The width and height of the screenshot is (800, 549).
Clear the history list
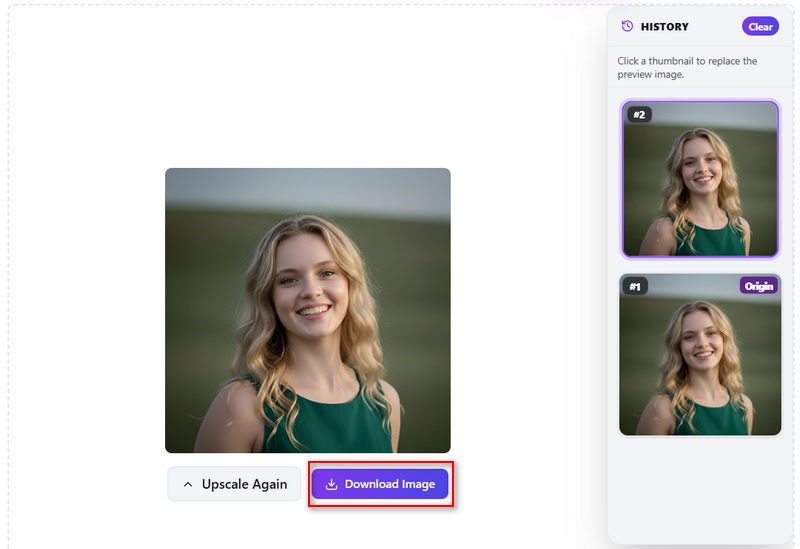pyautogui.click(x=760, y=27)
